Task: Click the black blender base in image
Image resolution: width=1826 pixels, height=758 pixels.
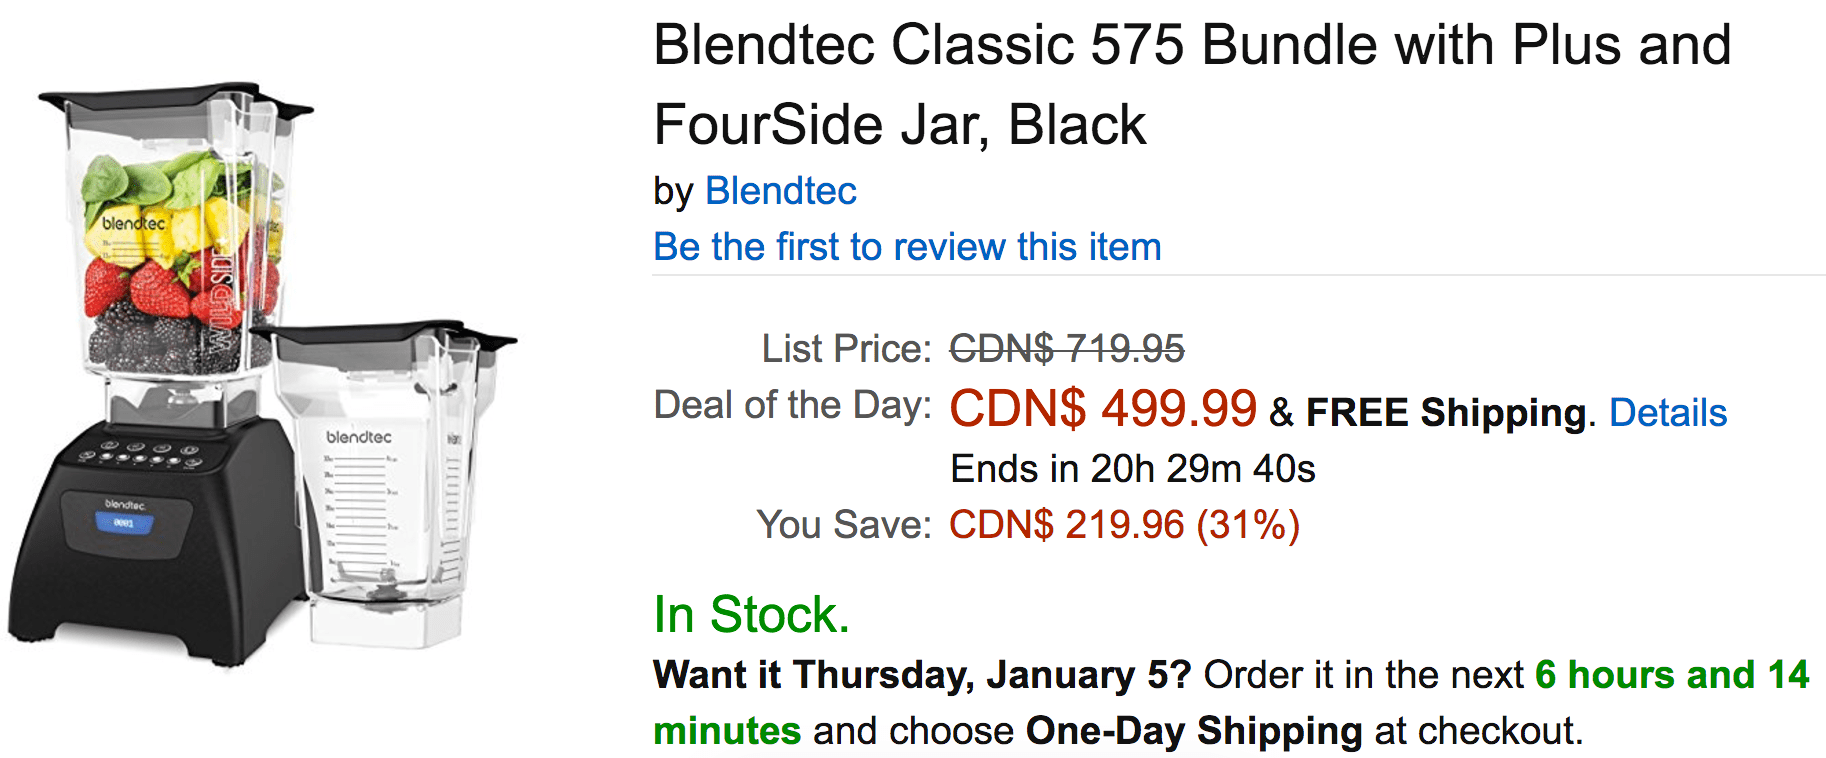Action: (x=150, y=540)
